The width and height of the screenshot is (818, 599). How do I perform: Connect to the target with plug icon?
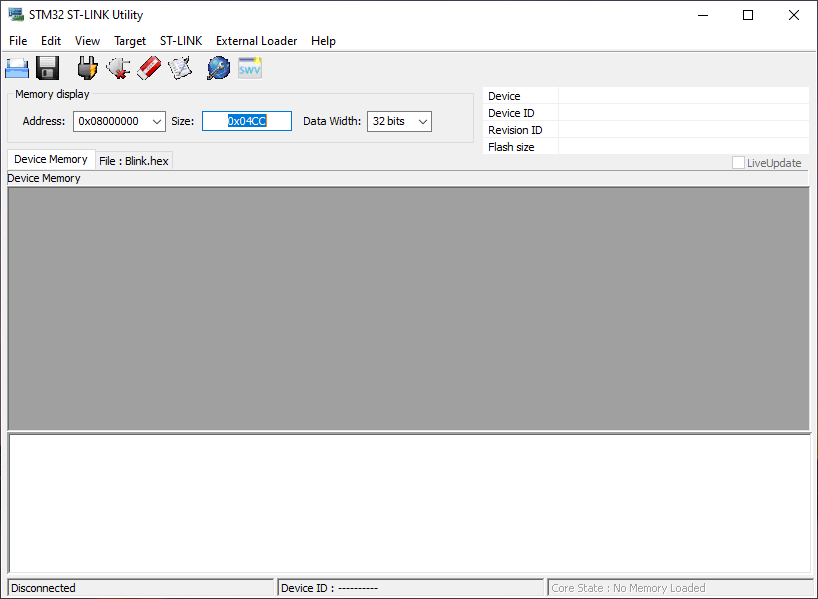click(87, 68)
